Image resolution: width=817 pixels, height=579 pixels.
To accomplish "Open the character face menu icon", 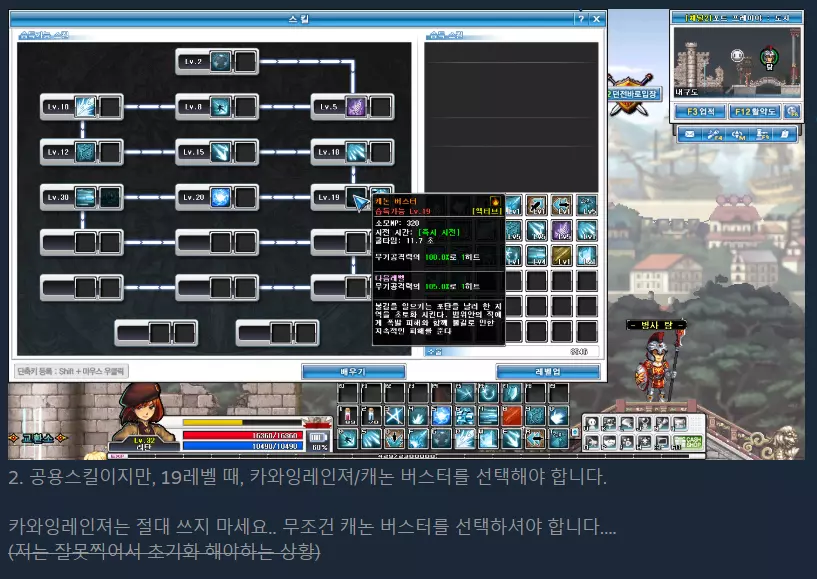I will pos(592,424).
